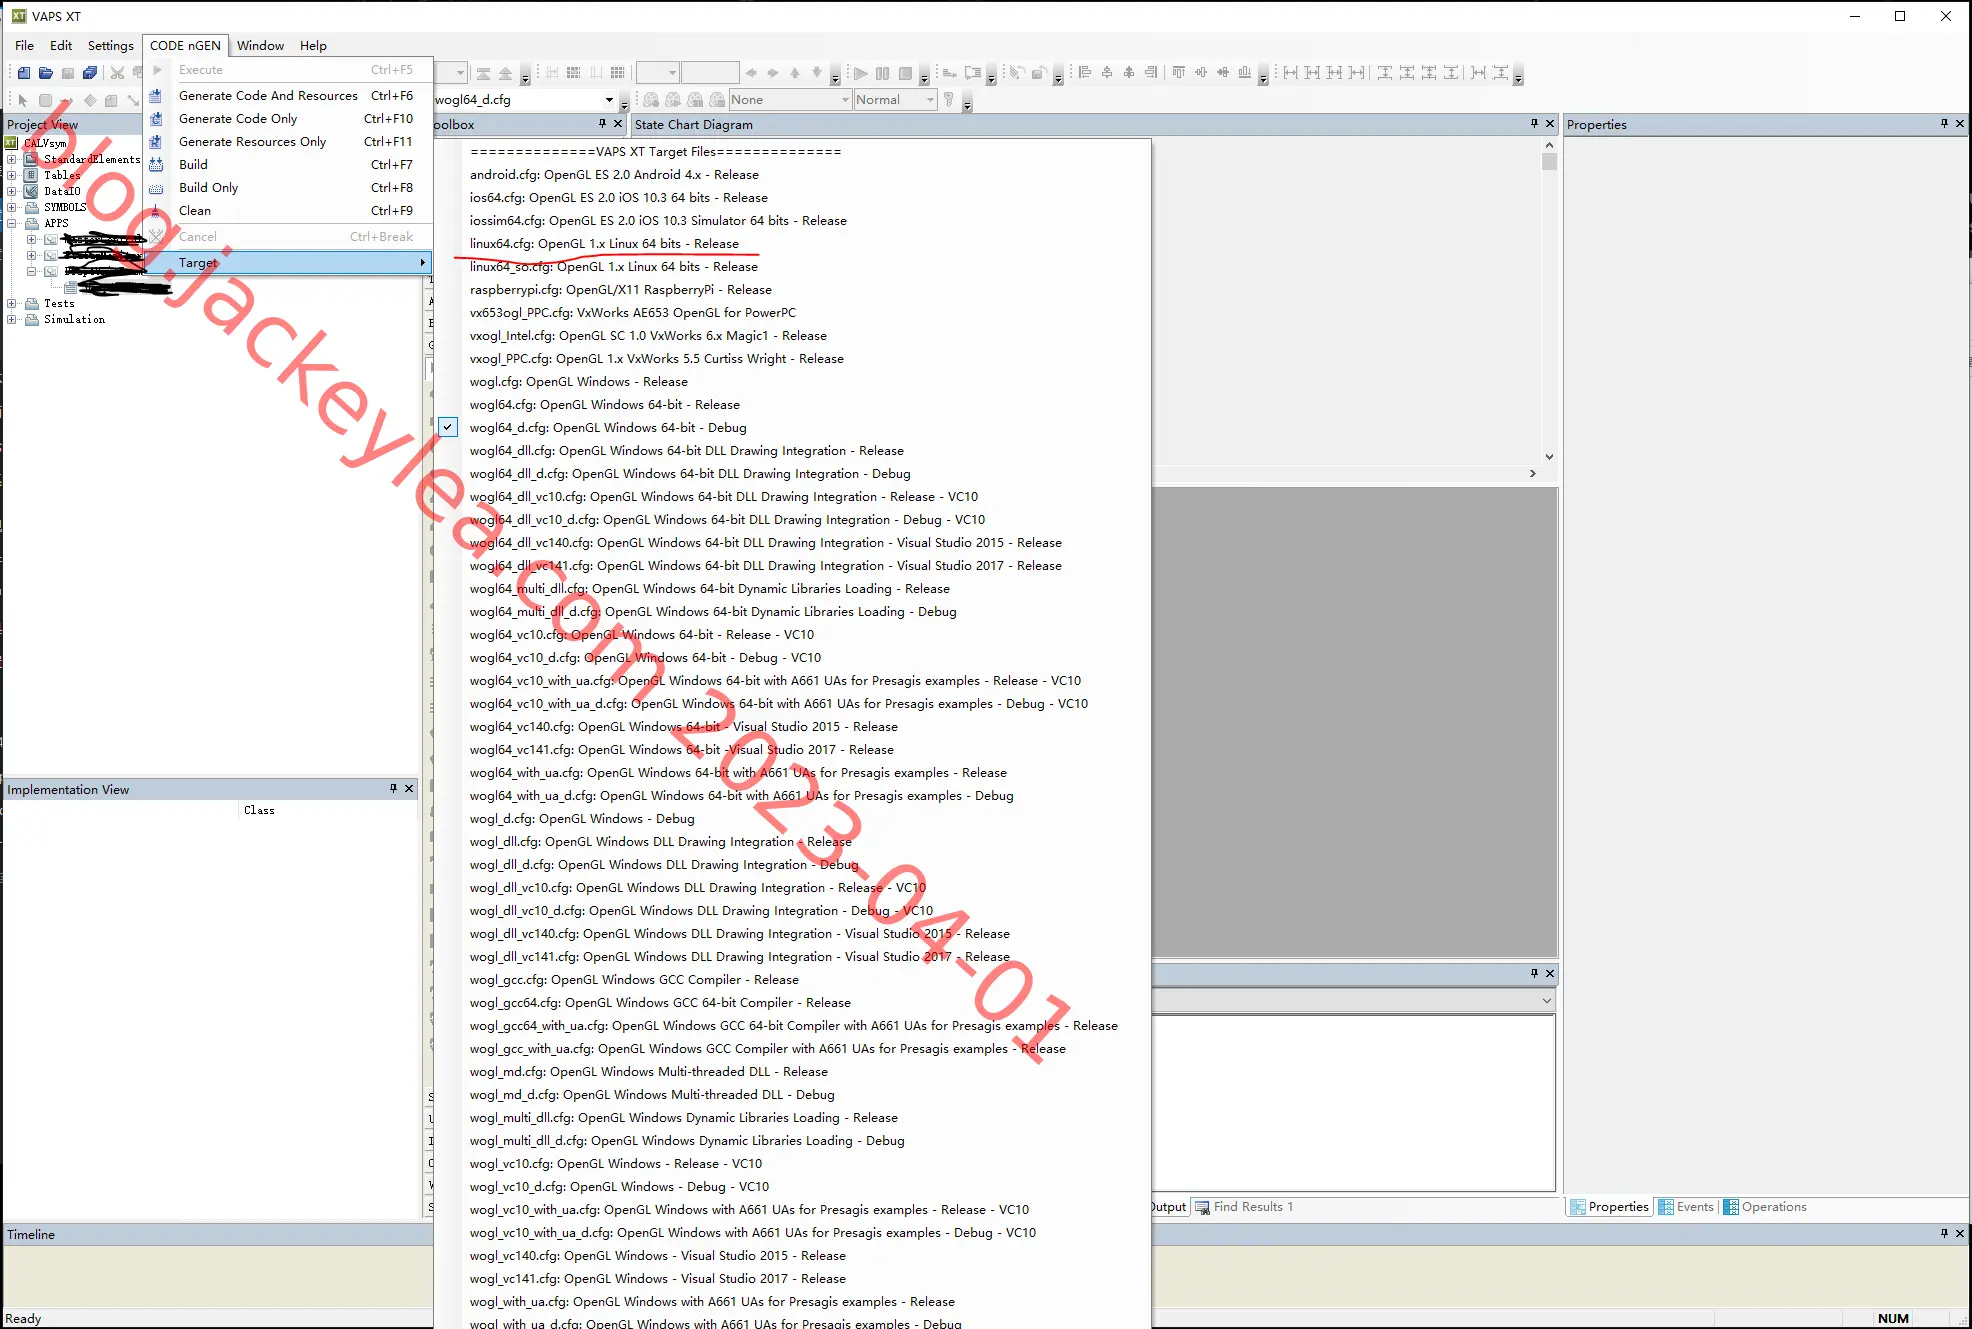The height and width of the screenshot is (1329, 1972).
Task: Click the Run play icon in toolbar
Action: [860, 73]
